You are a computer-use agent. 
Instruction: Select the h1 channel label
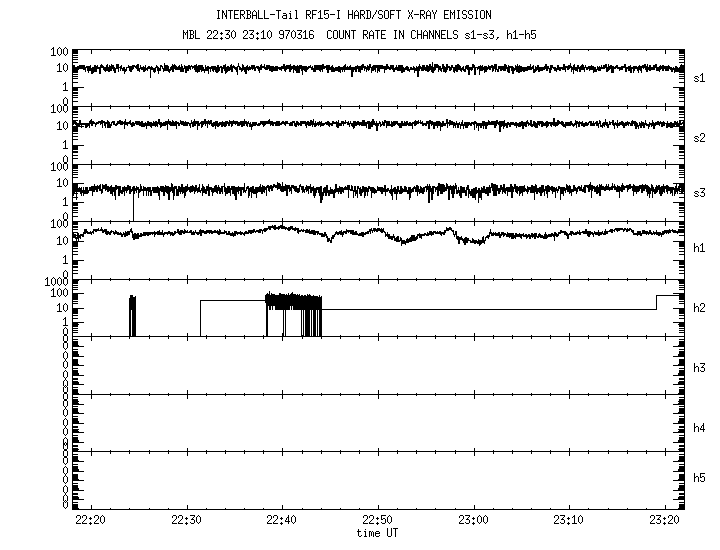699,247
